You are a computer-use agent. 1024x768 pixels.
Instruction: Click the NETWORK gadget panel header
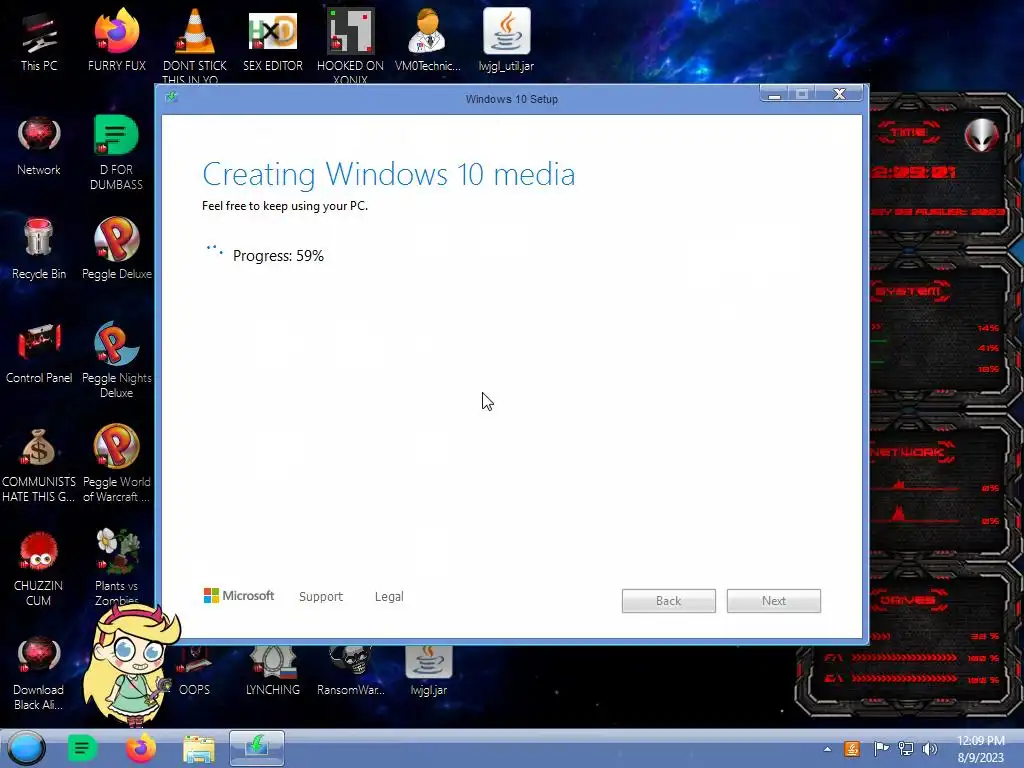pos(912,452)
